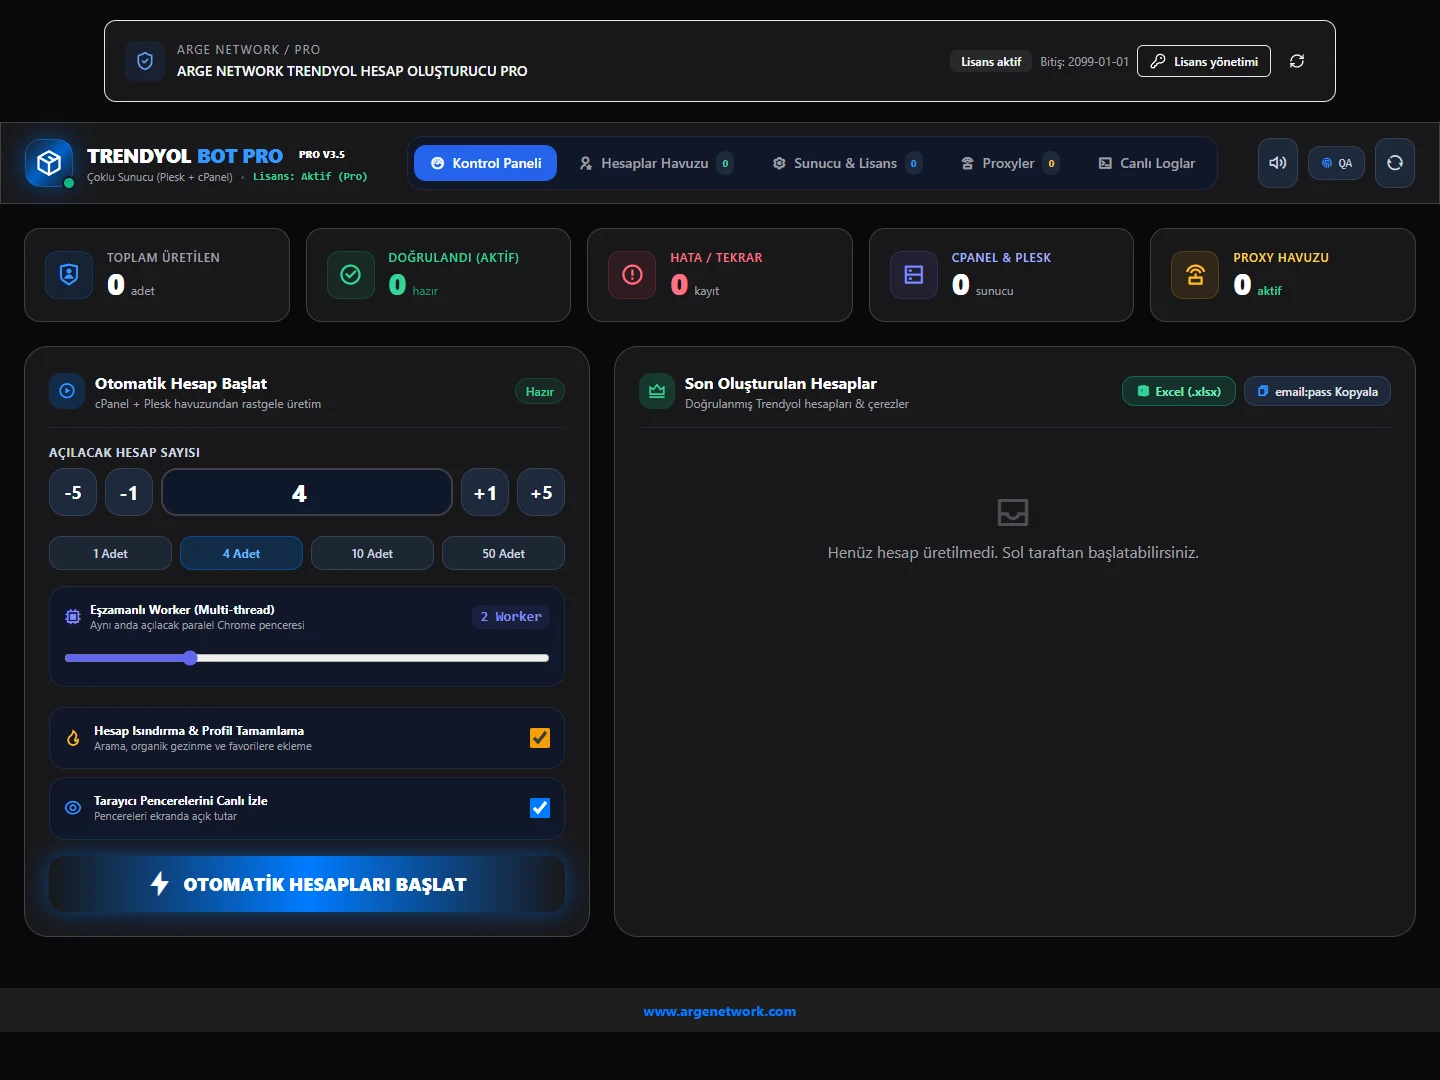Select the 50 Adet preset
The height and width of the screenshot is (1080, 1440).
[503, 553]
